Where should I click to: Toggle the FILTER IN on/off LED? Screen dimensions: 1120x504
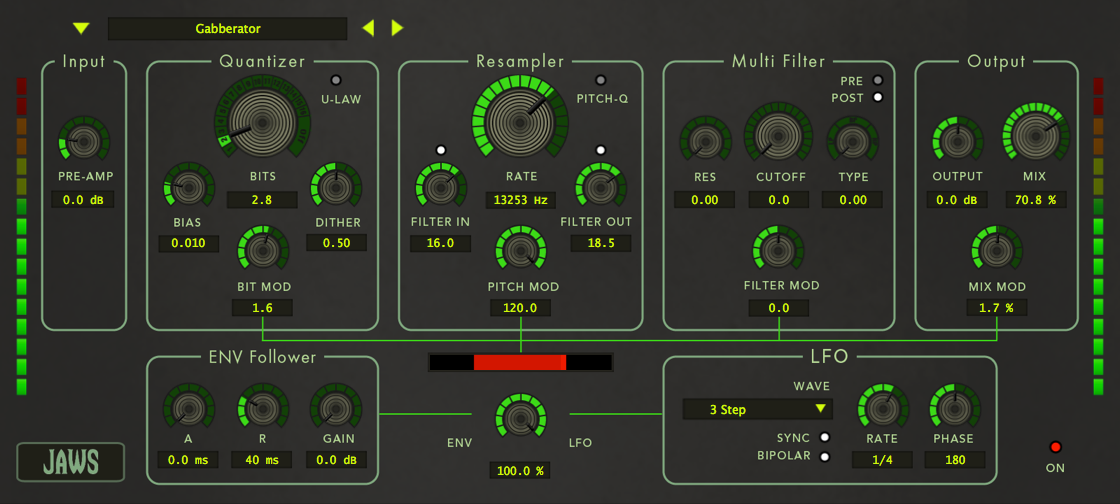(441, 150)
